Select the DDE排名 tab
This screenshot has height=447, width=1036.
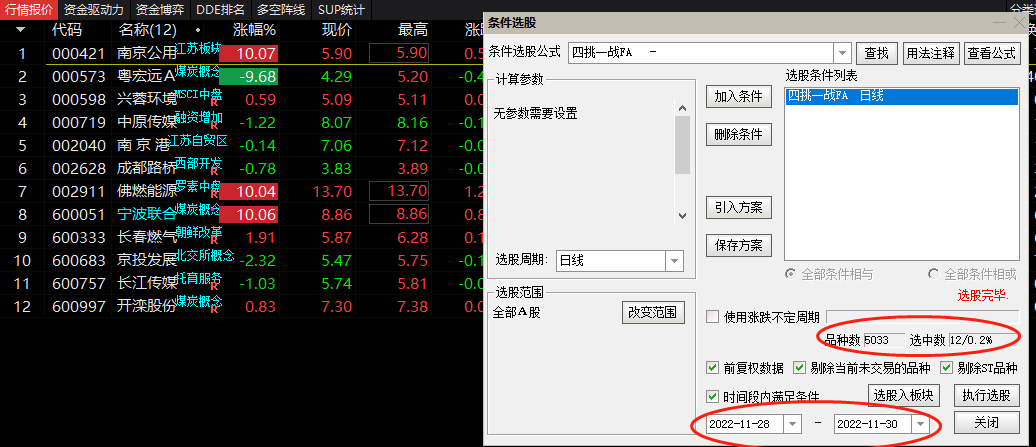pyautogui.click(x=220, y=10)
